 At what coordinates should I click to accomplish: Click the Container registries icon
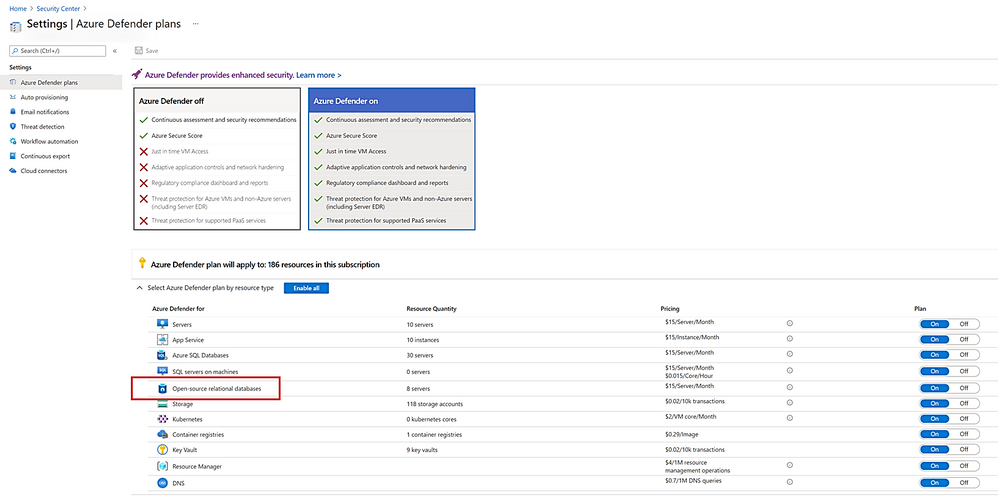click(162, 434)
